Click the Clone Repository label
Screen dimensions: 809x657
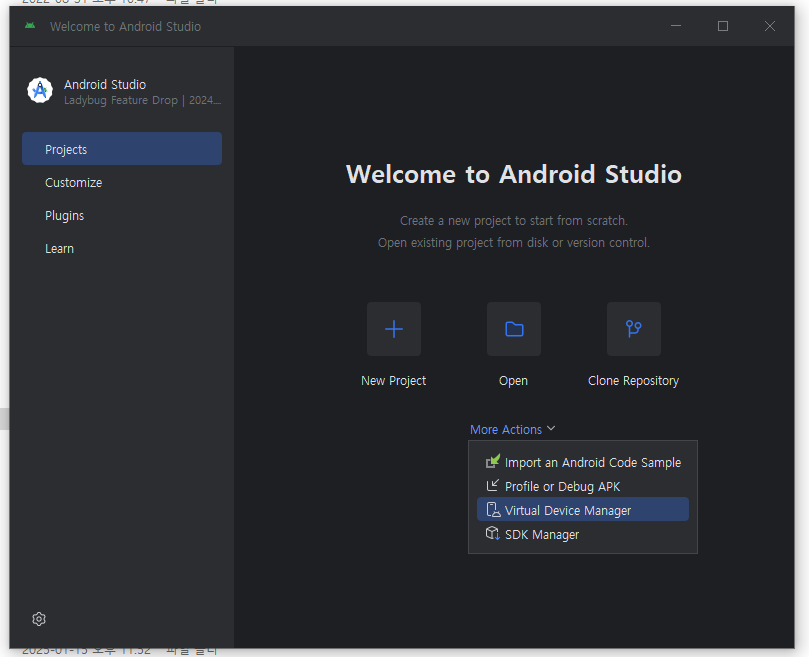pos(634,381)
